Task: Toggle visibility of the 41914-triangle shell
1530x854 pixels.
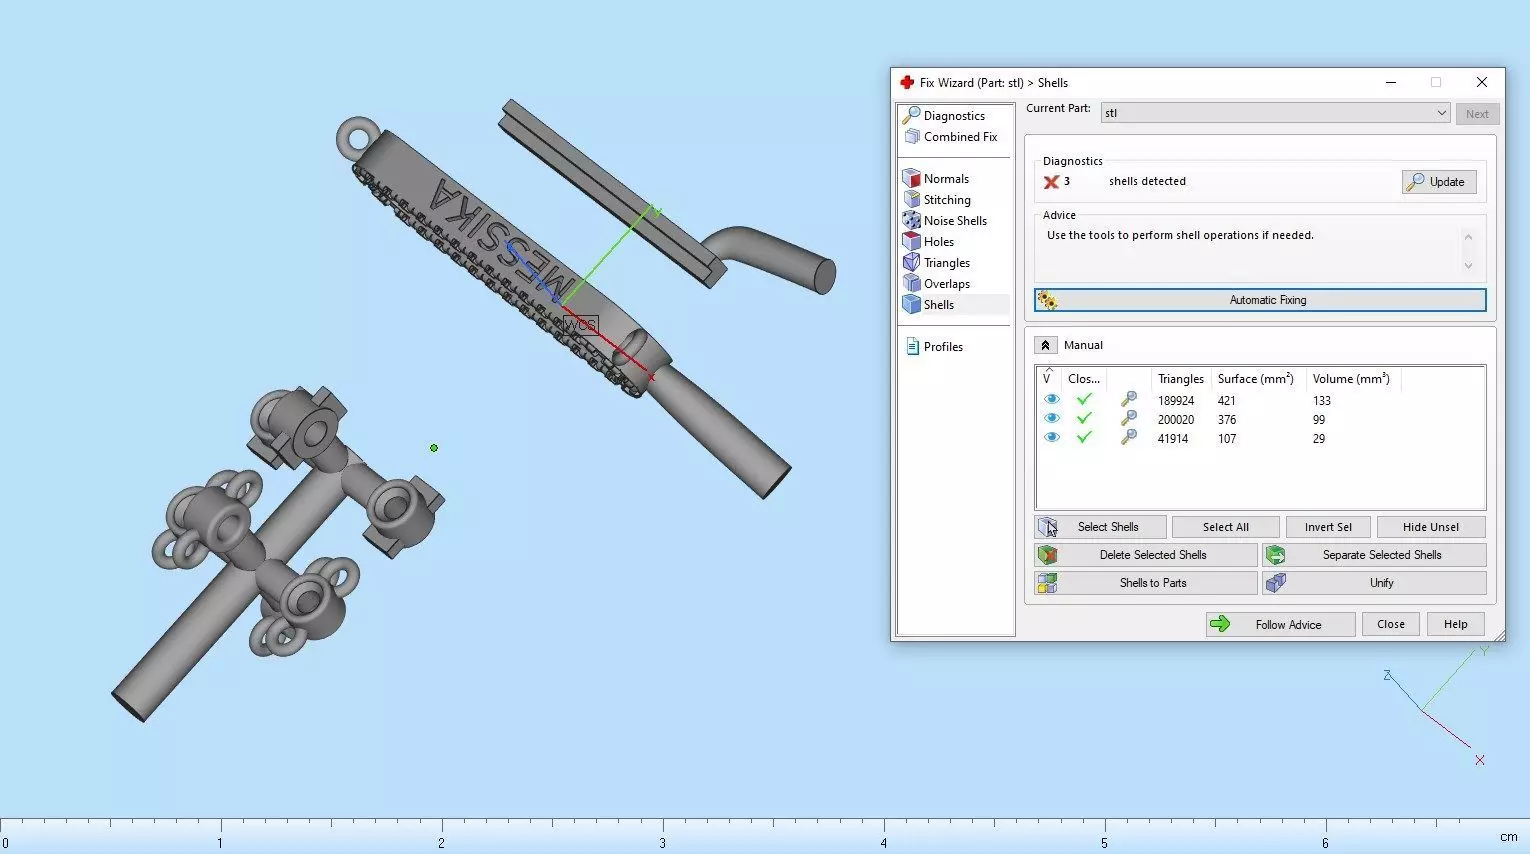Action: pyautogui.click(x=1051, y=438)
